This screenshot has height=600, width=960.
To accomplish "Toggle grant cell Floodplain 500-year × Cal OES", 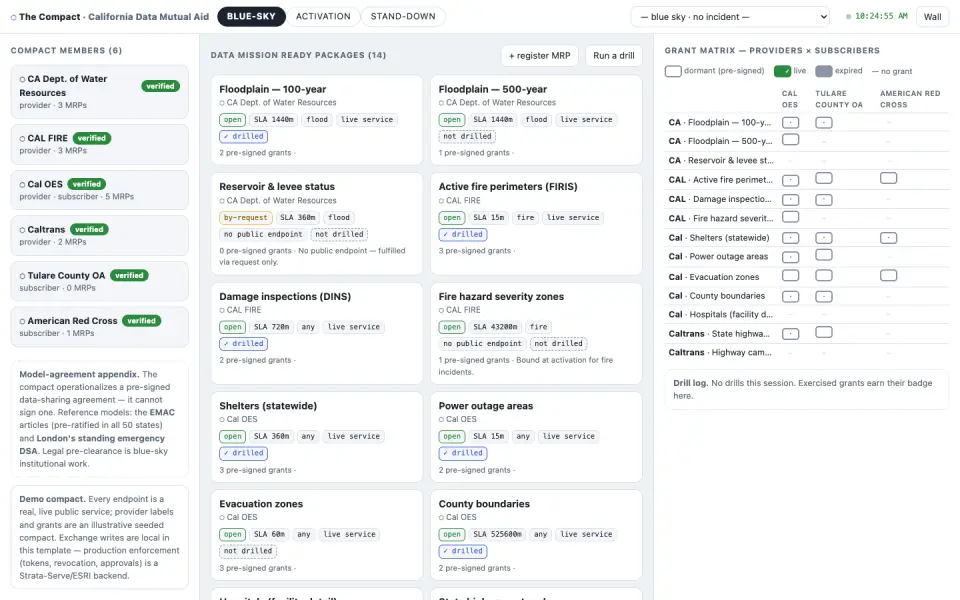I will click(790, 140).
